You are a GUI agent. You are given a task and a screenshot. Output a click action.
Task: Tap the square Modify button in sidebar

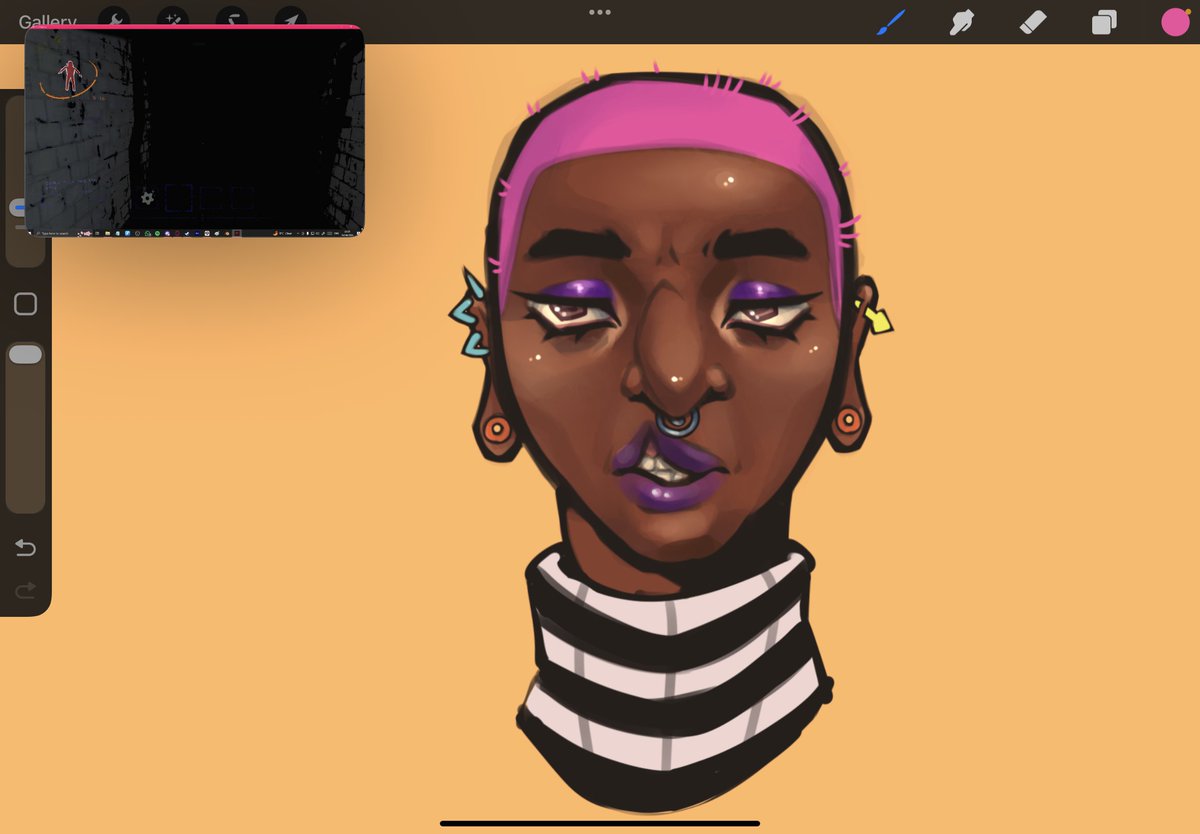click(26, 304)
